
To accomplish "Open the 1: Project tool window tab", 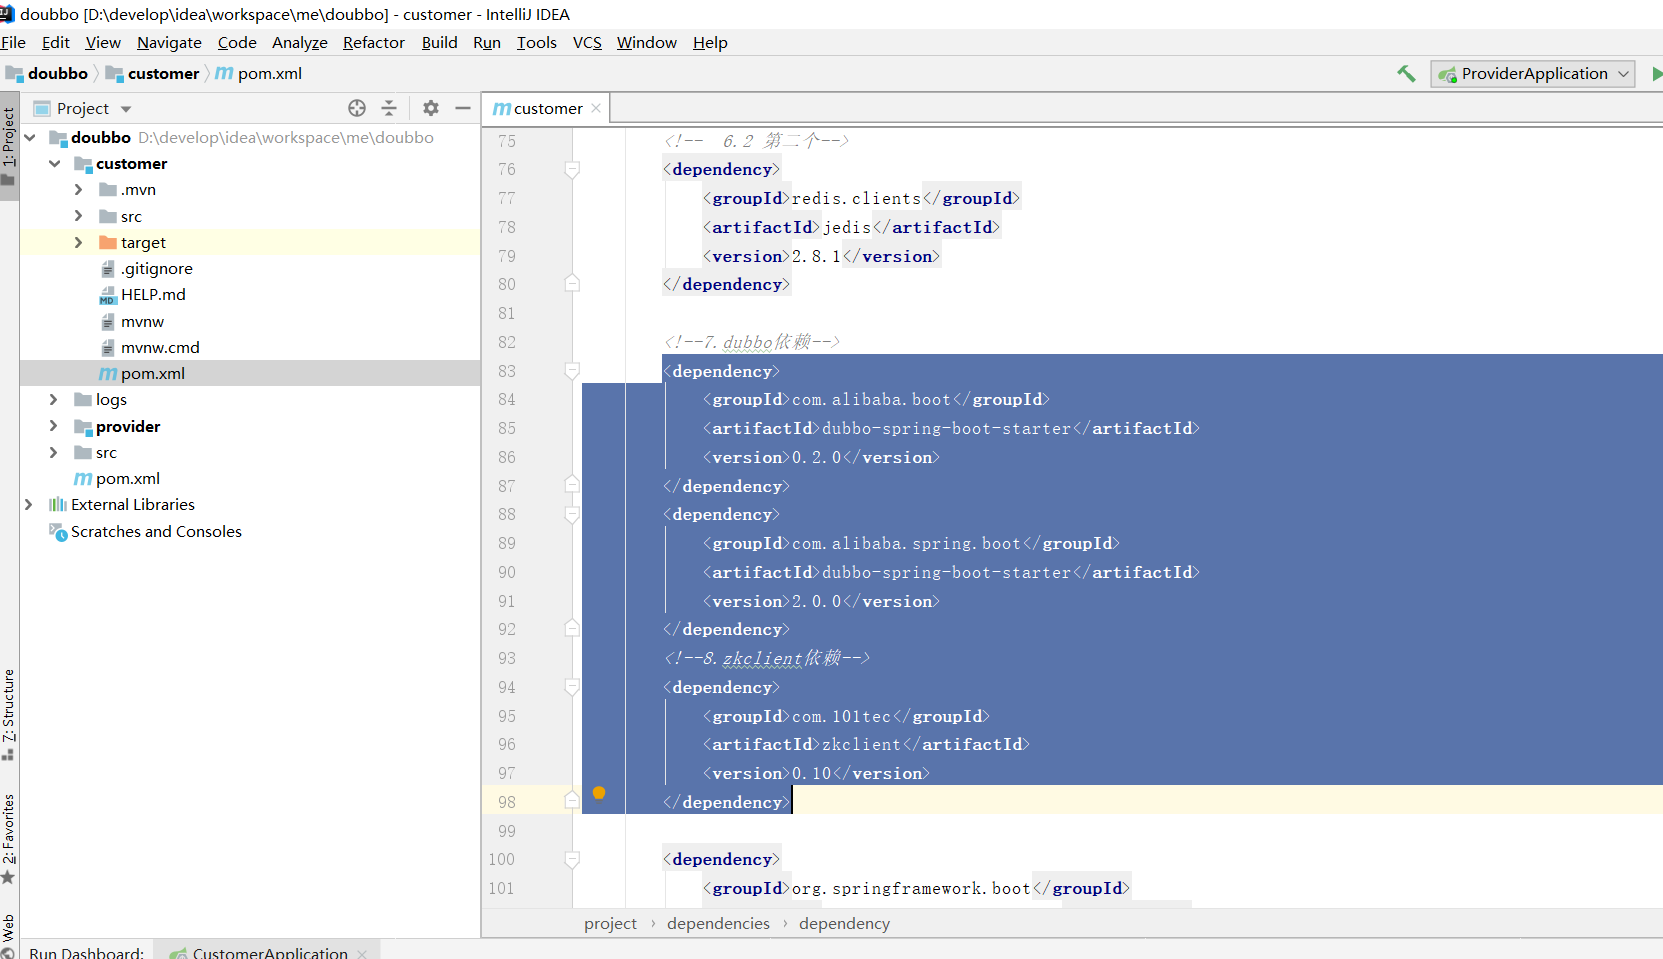I will coord(9,147).
